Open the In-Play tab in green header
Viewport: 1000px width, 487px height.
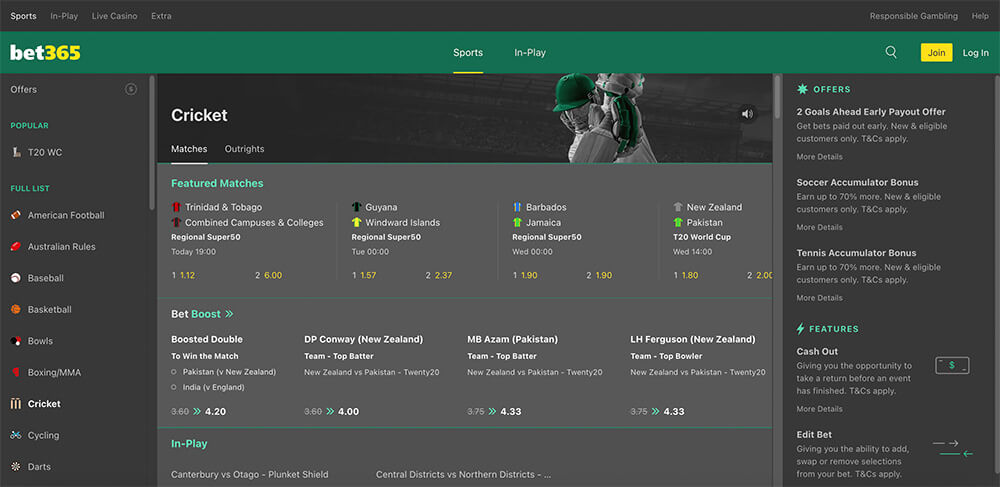tap(530, 53)
